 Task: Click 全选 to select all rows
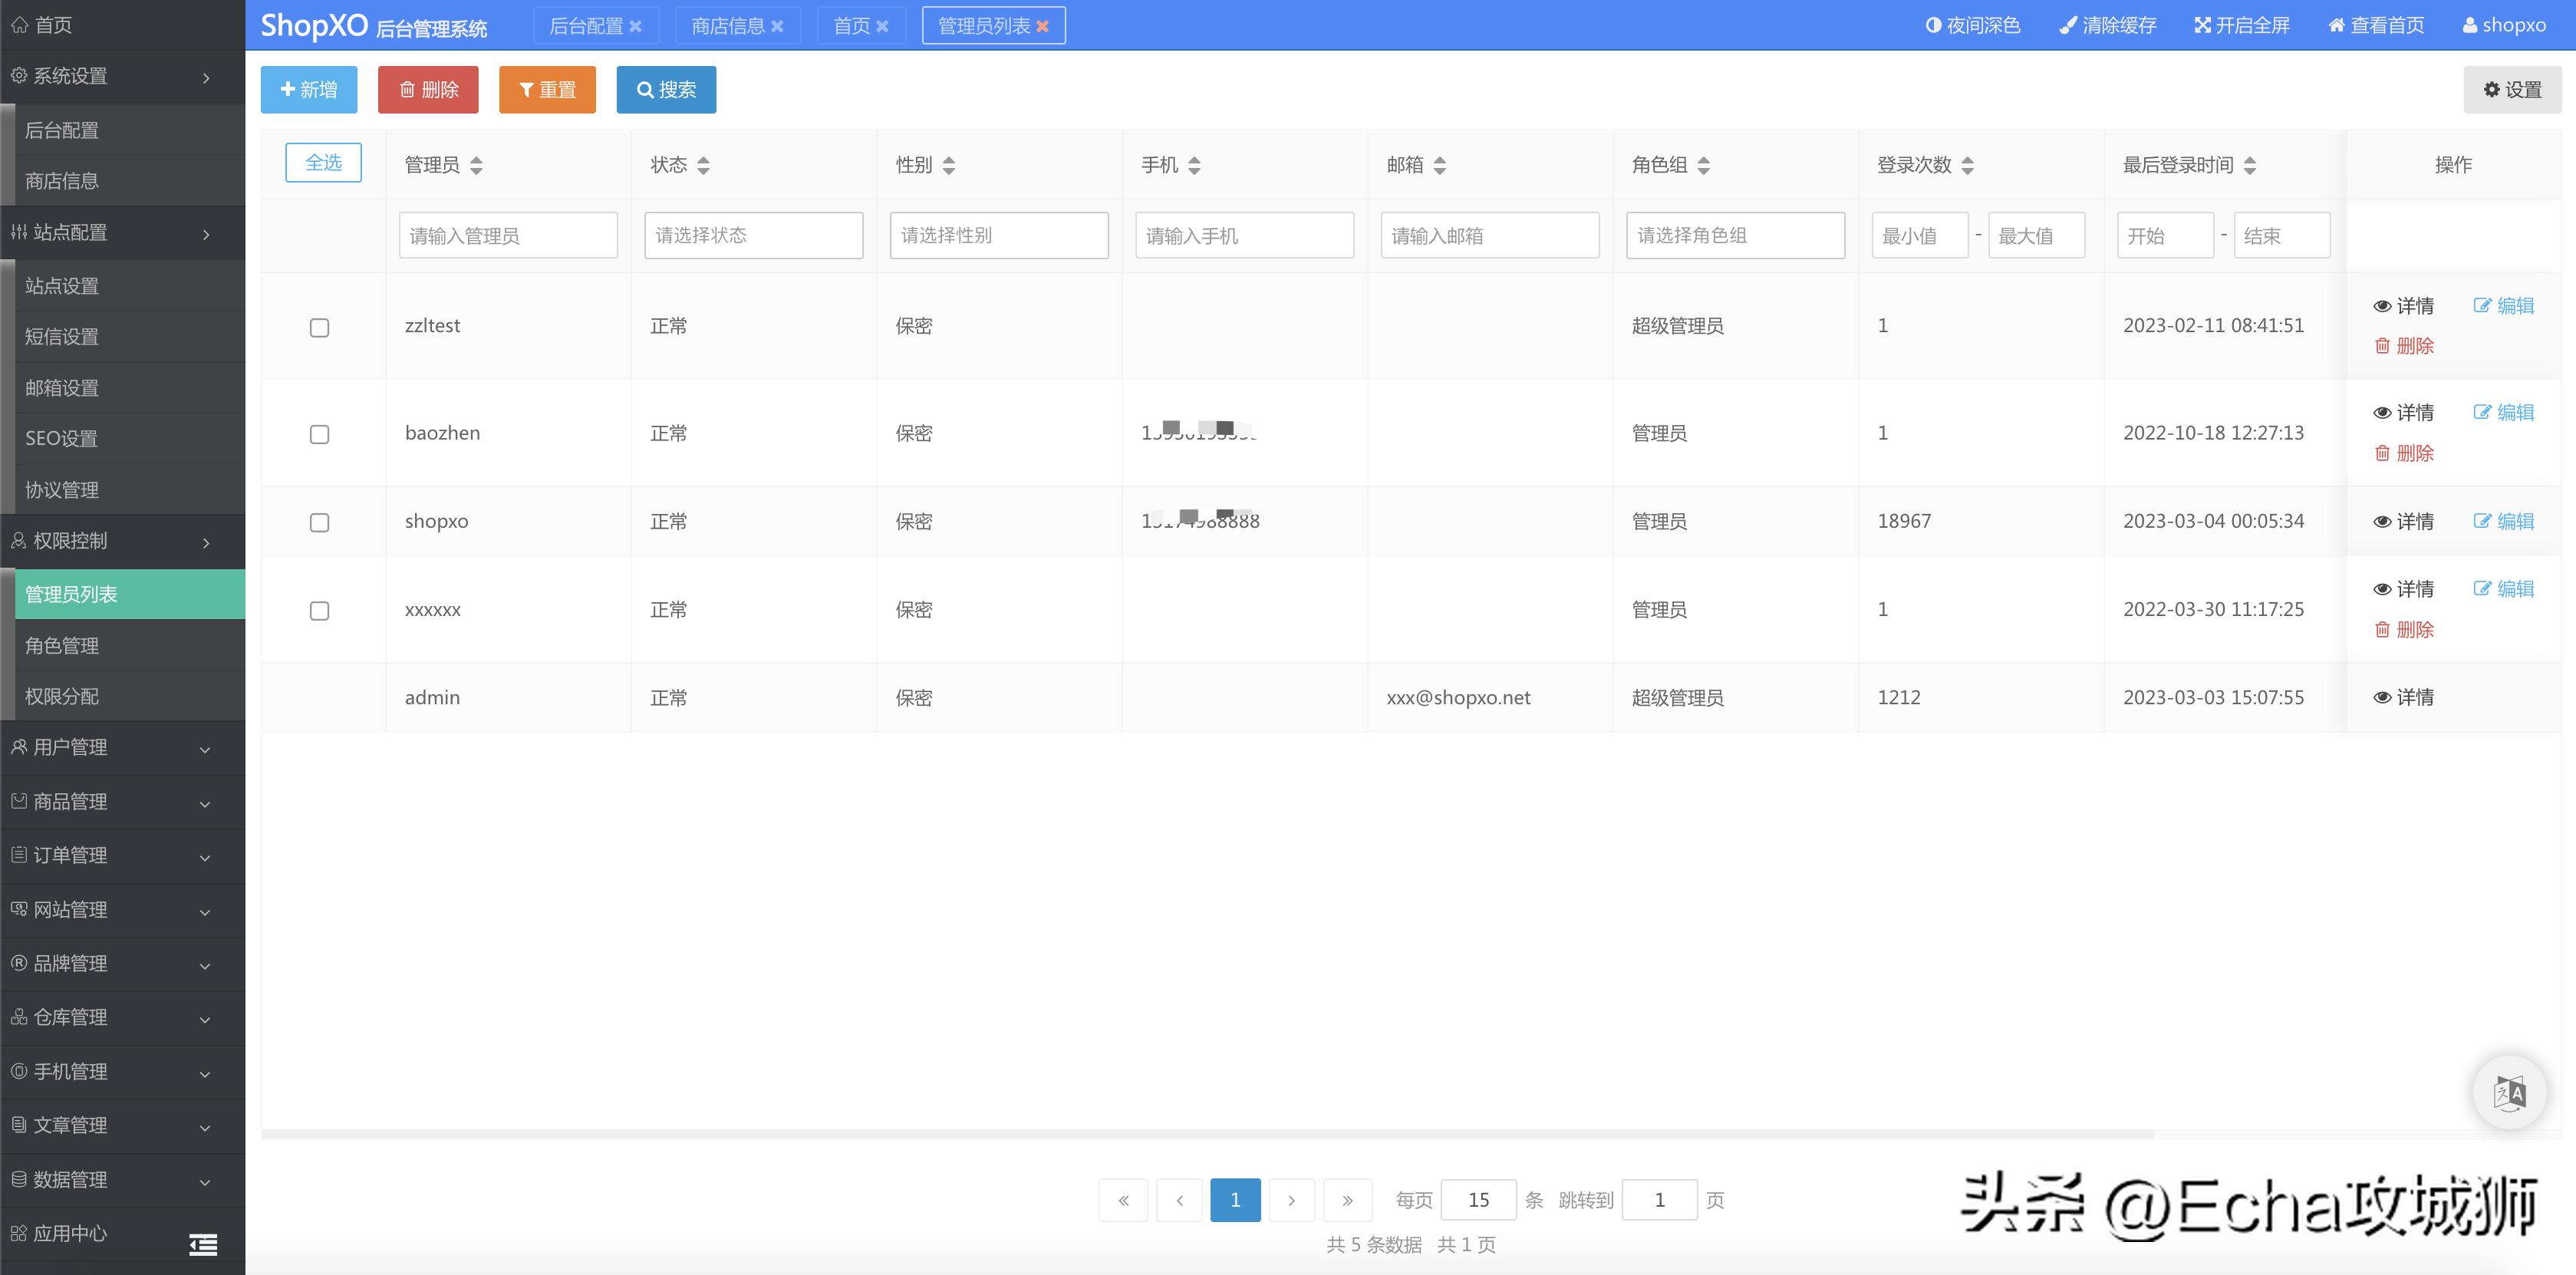click(x=323, y=162)
